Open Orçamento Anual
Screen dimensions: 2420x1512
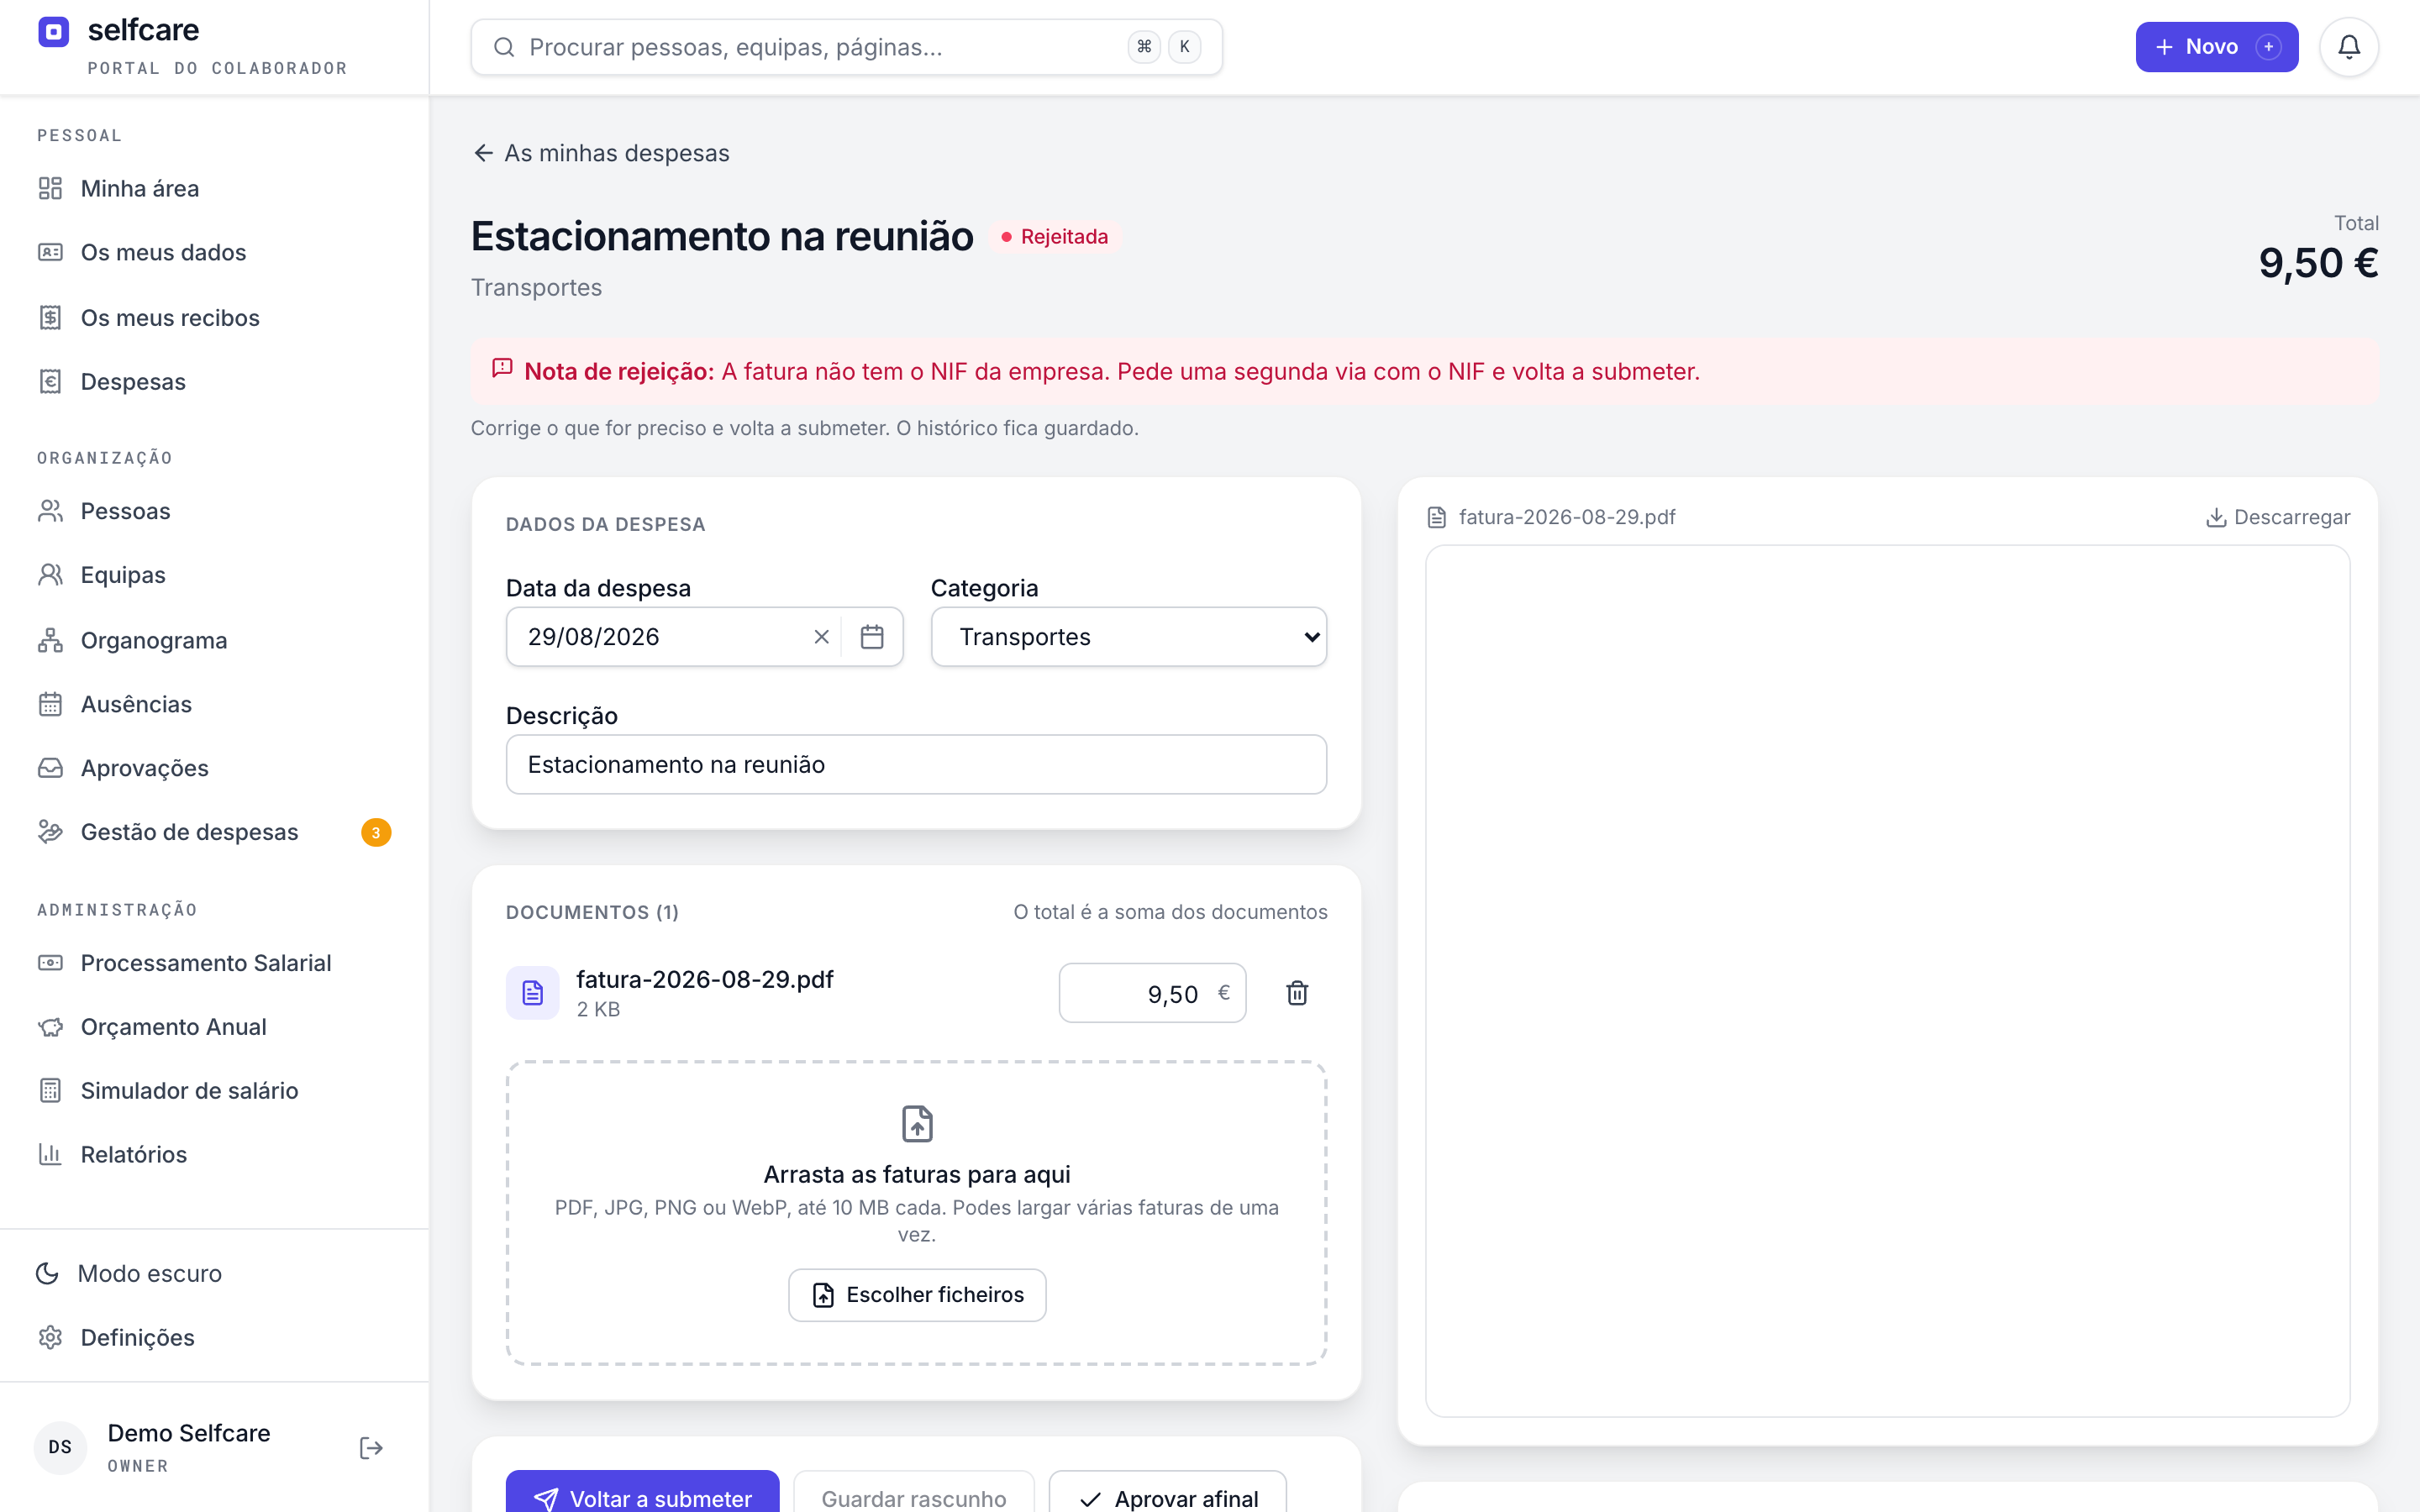pyautogui.click(x=214, y=1027)
